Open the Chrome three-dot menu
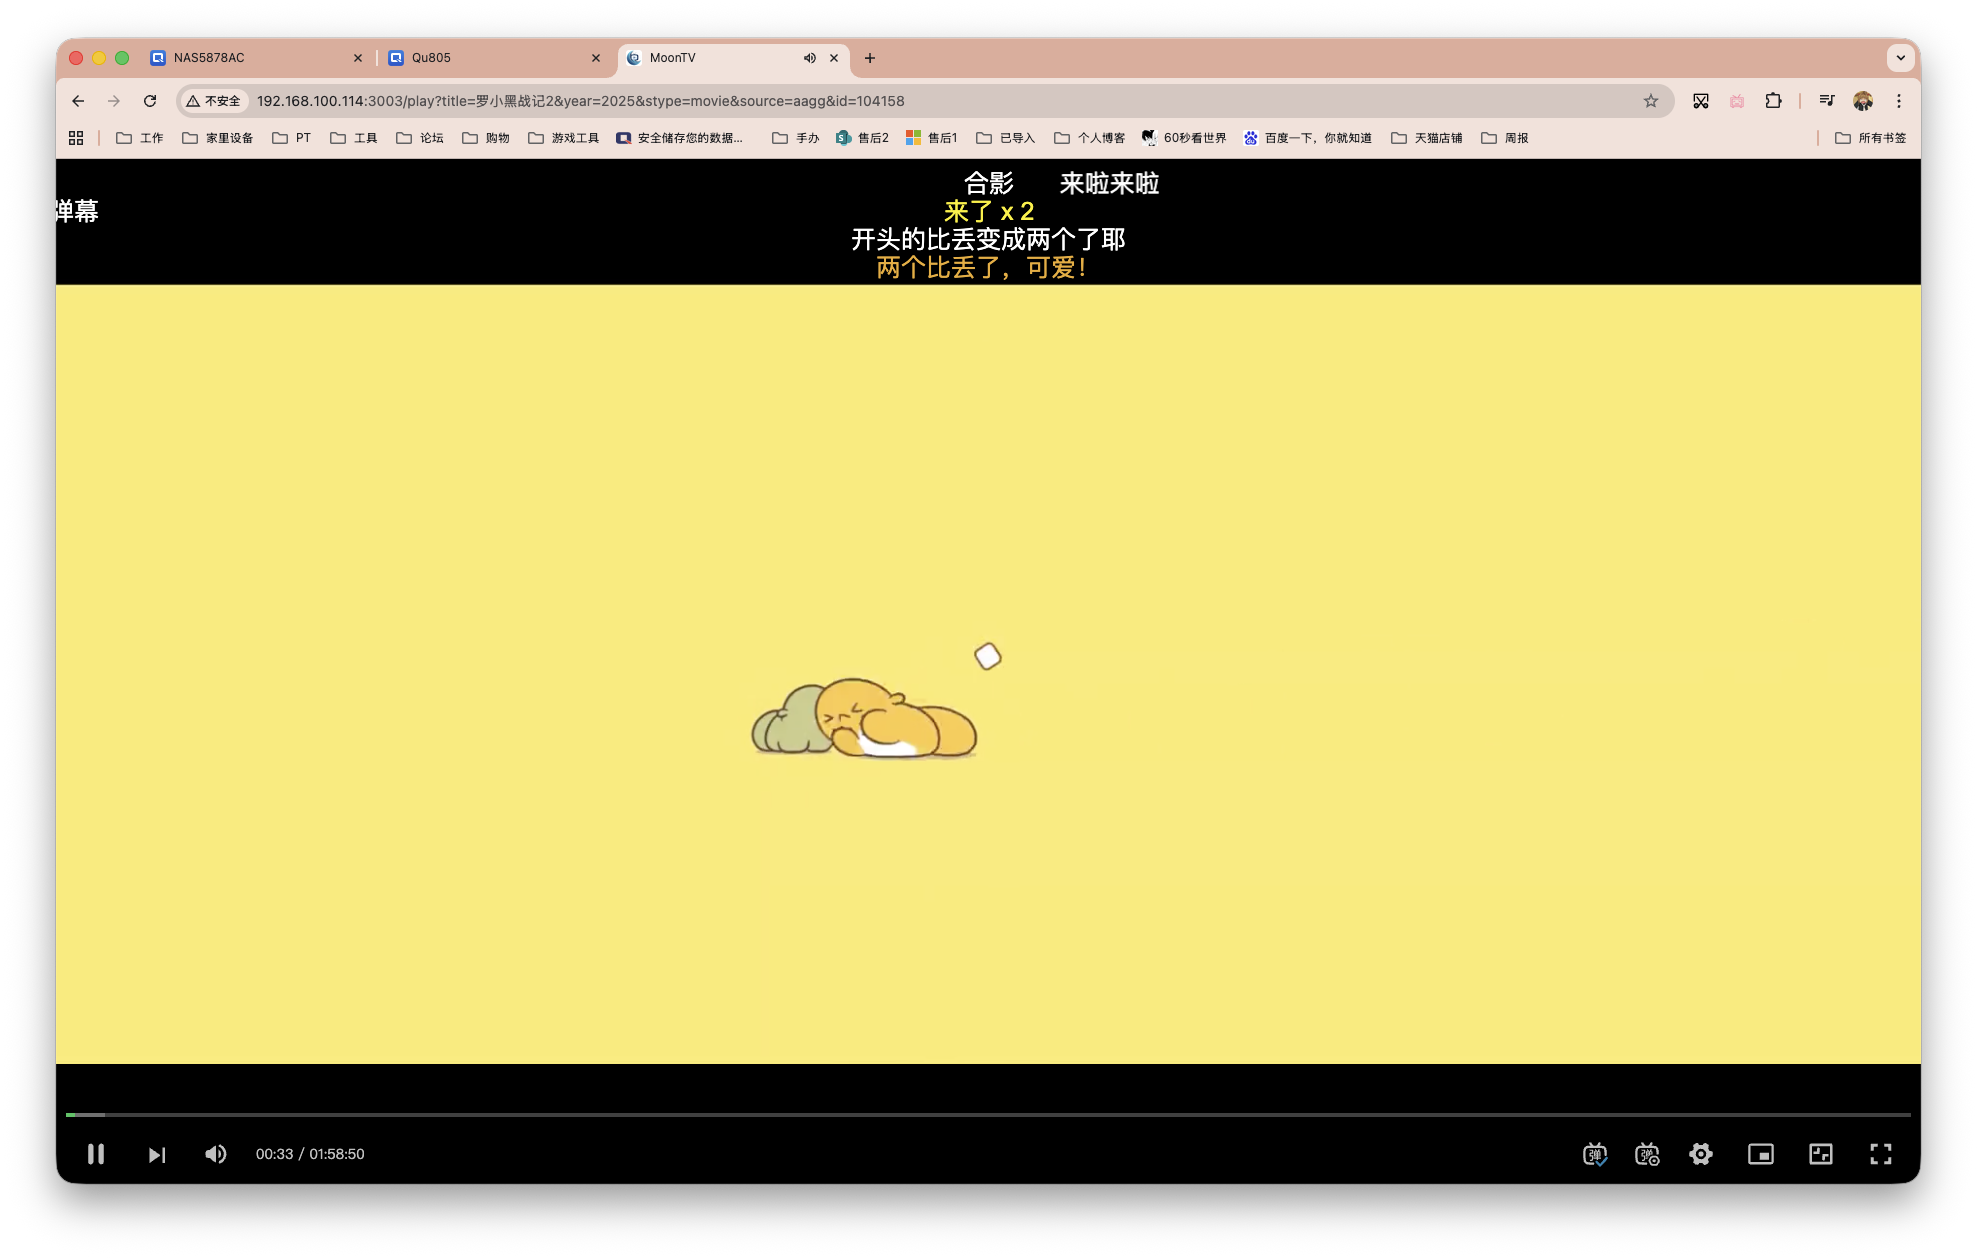Image resolution: width=1977 pixels, height=1258 pixels. pos(1900,100)
